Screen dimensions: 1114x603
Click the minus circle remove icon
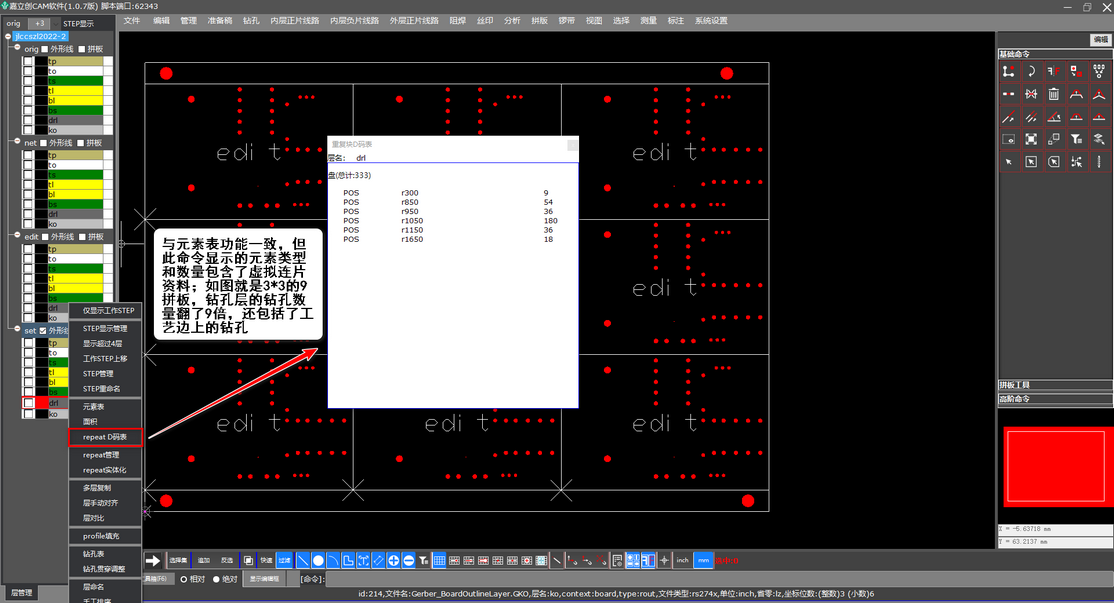[409, 560]
